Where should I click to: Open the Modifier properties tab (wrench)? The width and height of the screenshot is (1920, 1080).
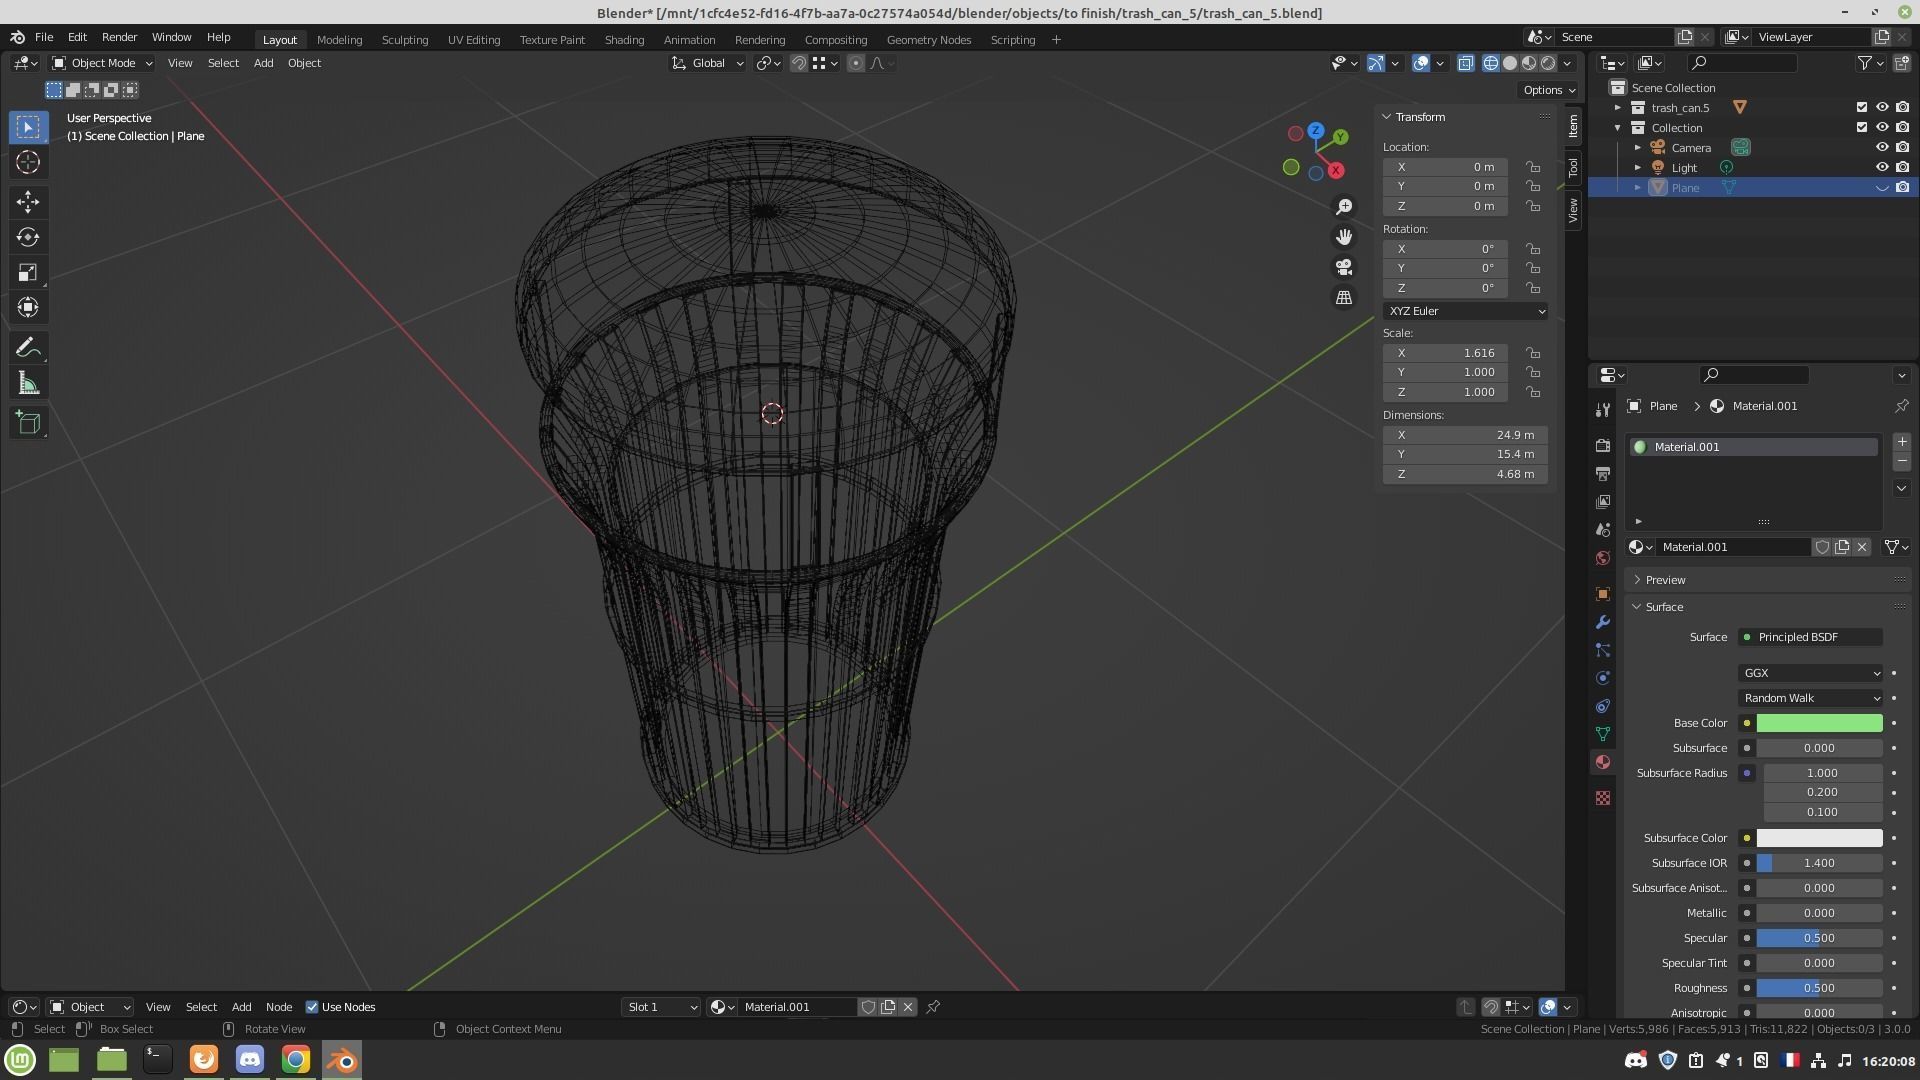(x=1603, y=622)
